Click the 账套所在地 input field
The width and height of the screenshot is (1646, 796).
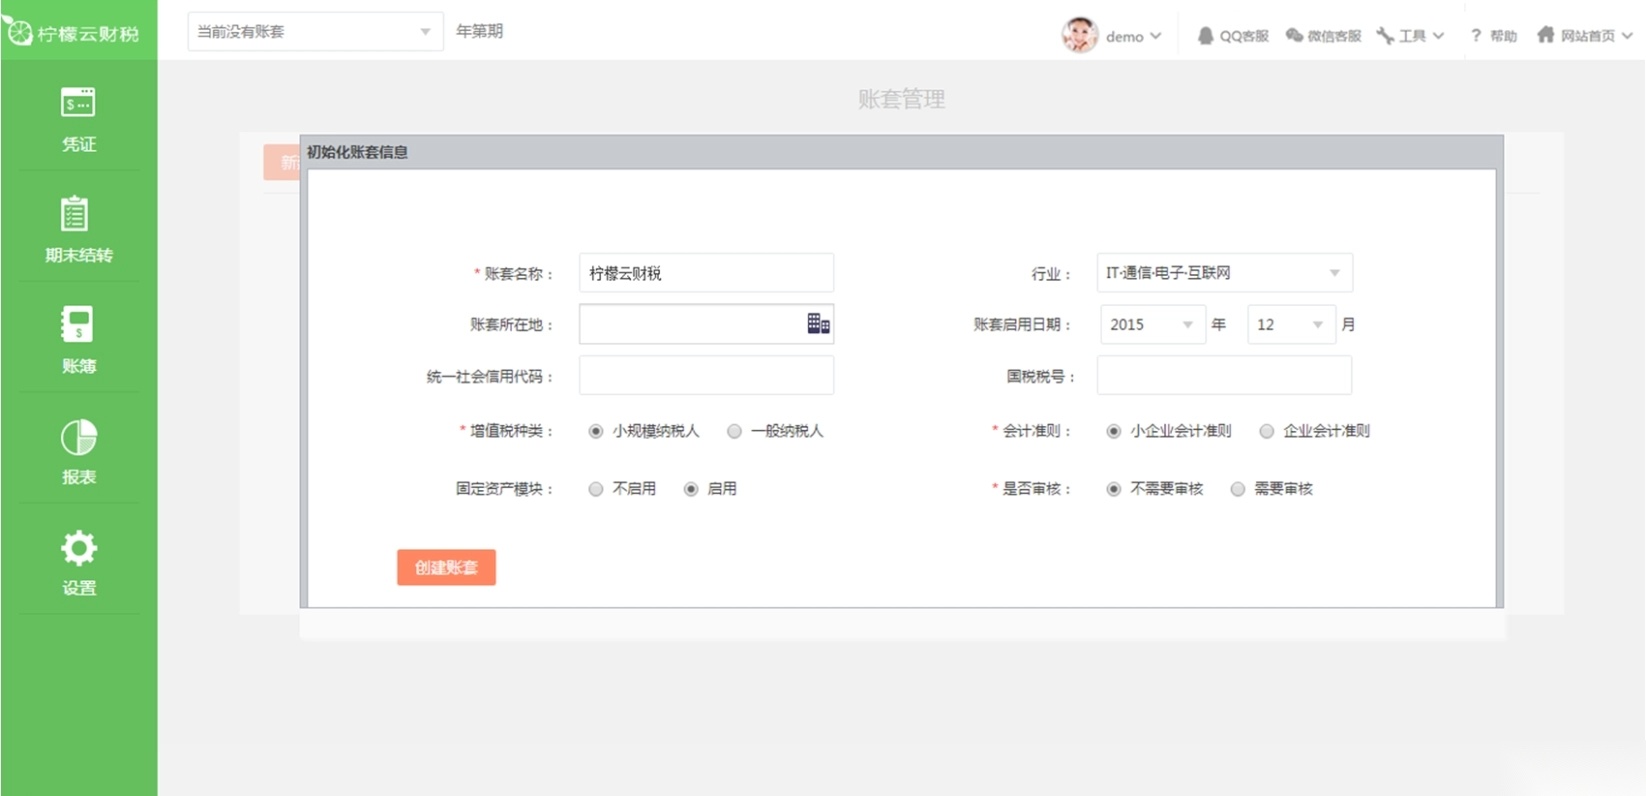coord(706,325)
